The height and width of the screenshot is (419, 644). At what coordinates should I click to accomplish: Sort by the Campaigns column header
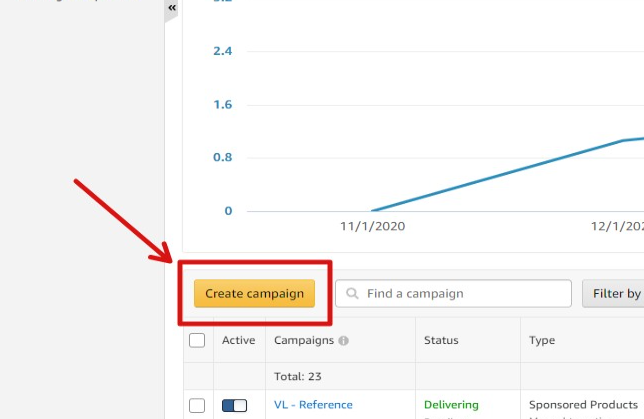click(x=304, y=340)
